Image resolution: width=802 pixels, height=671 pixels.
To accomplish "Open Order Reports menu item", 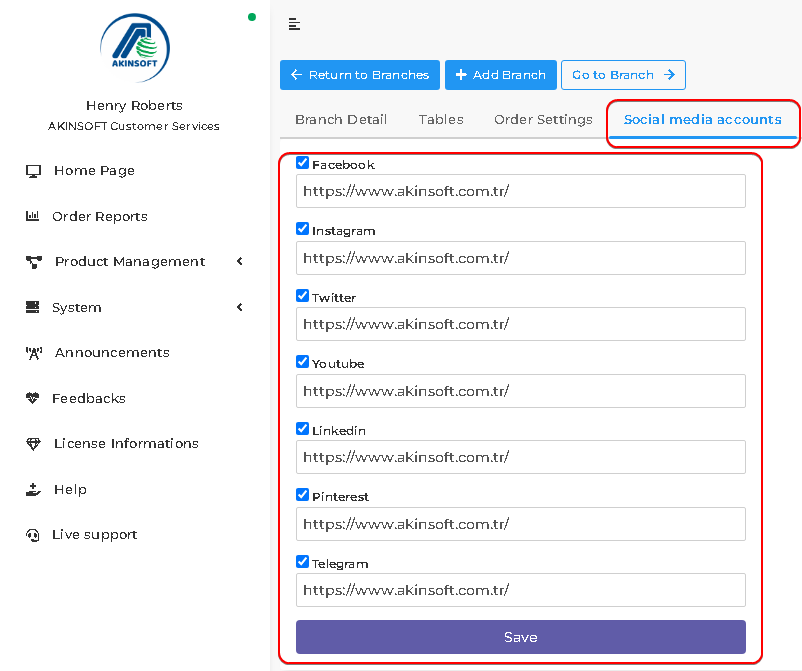I will 100,217.
